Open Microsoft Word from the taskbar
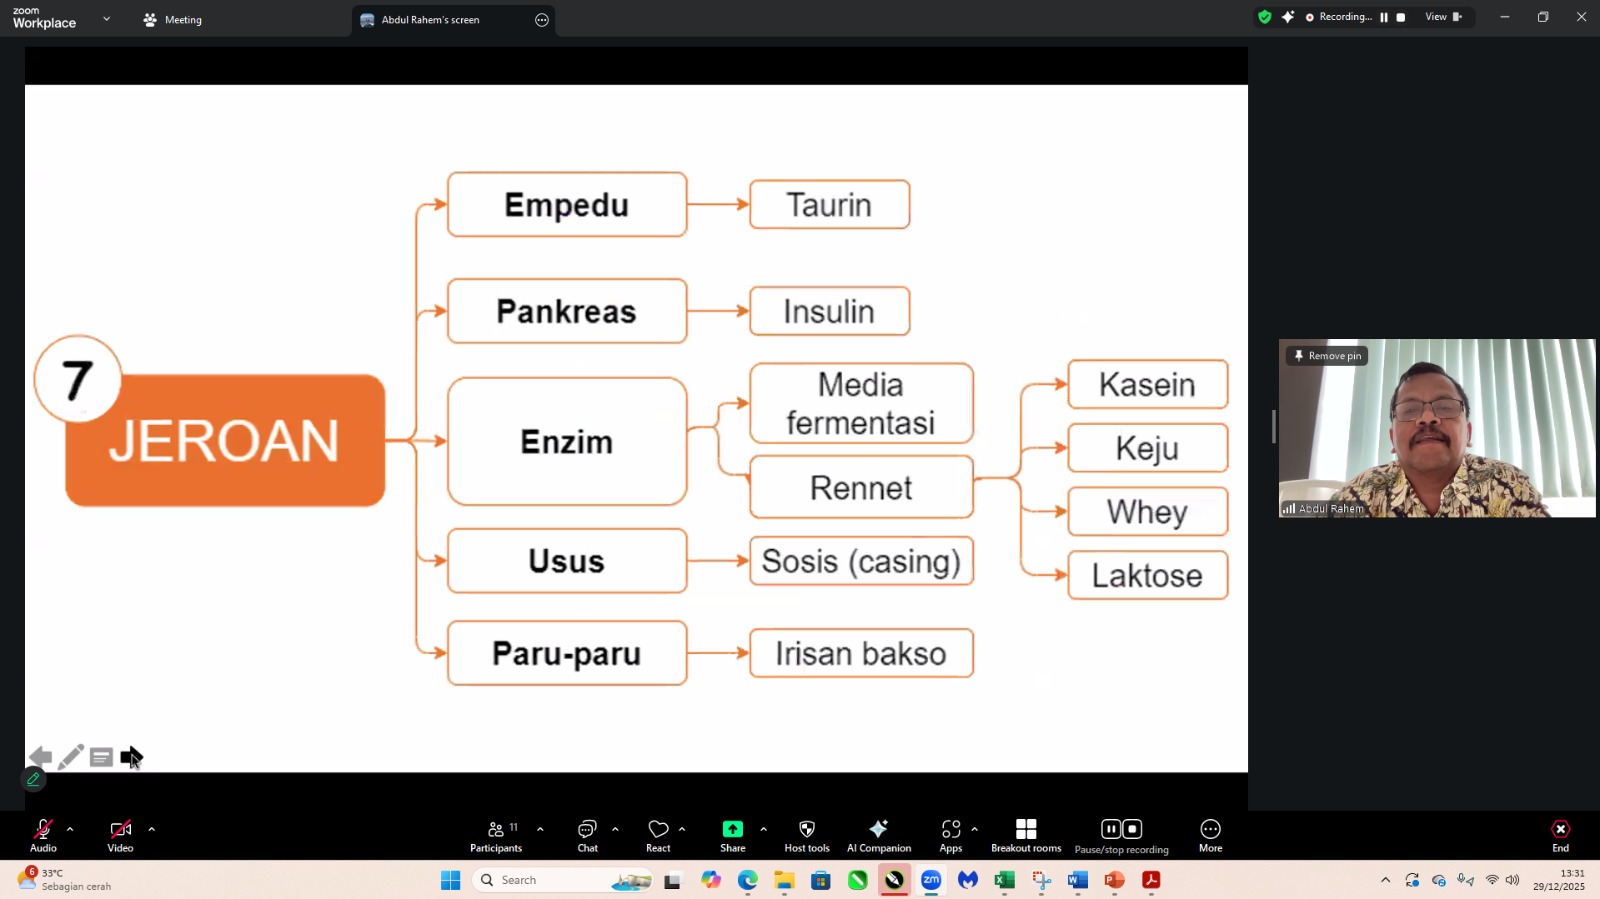 [1077, 880]
